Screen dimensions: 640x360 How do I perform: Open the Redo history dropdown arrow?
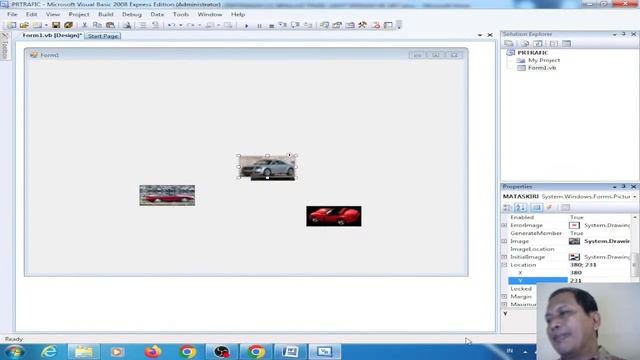pos(200,25)
